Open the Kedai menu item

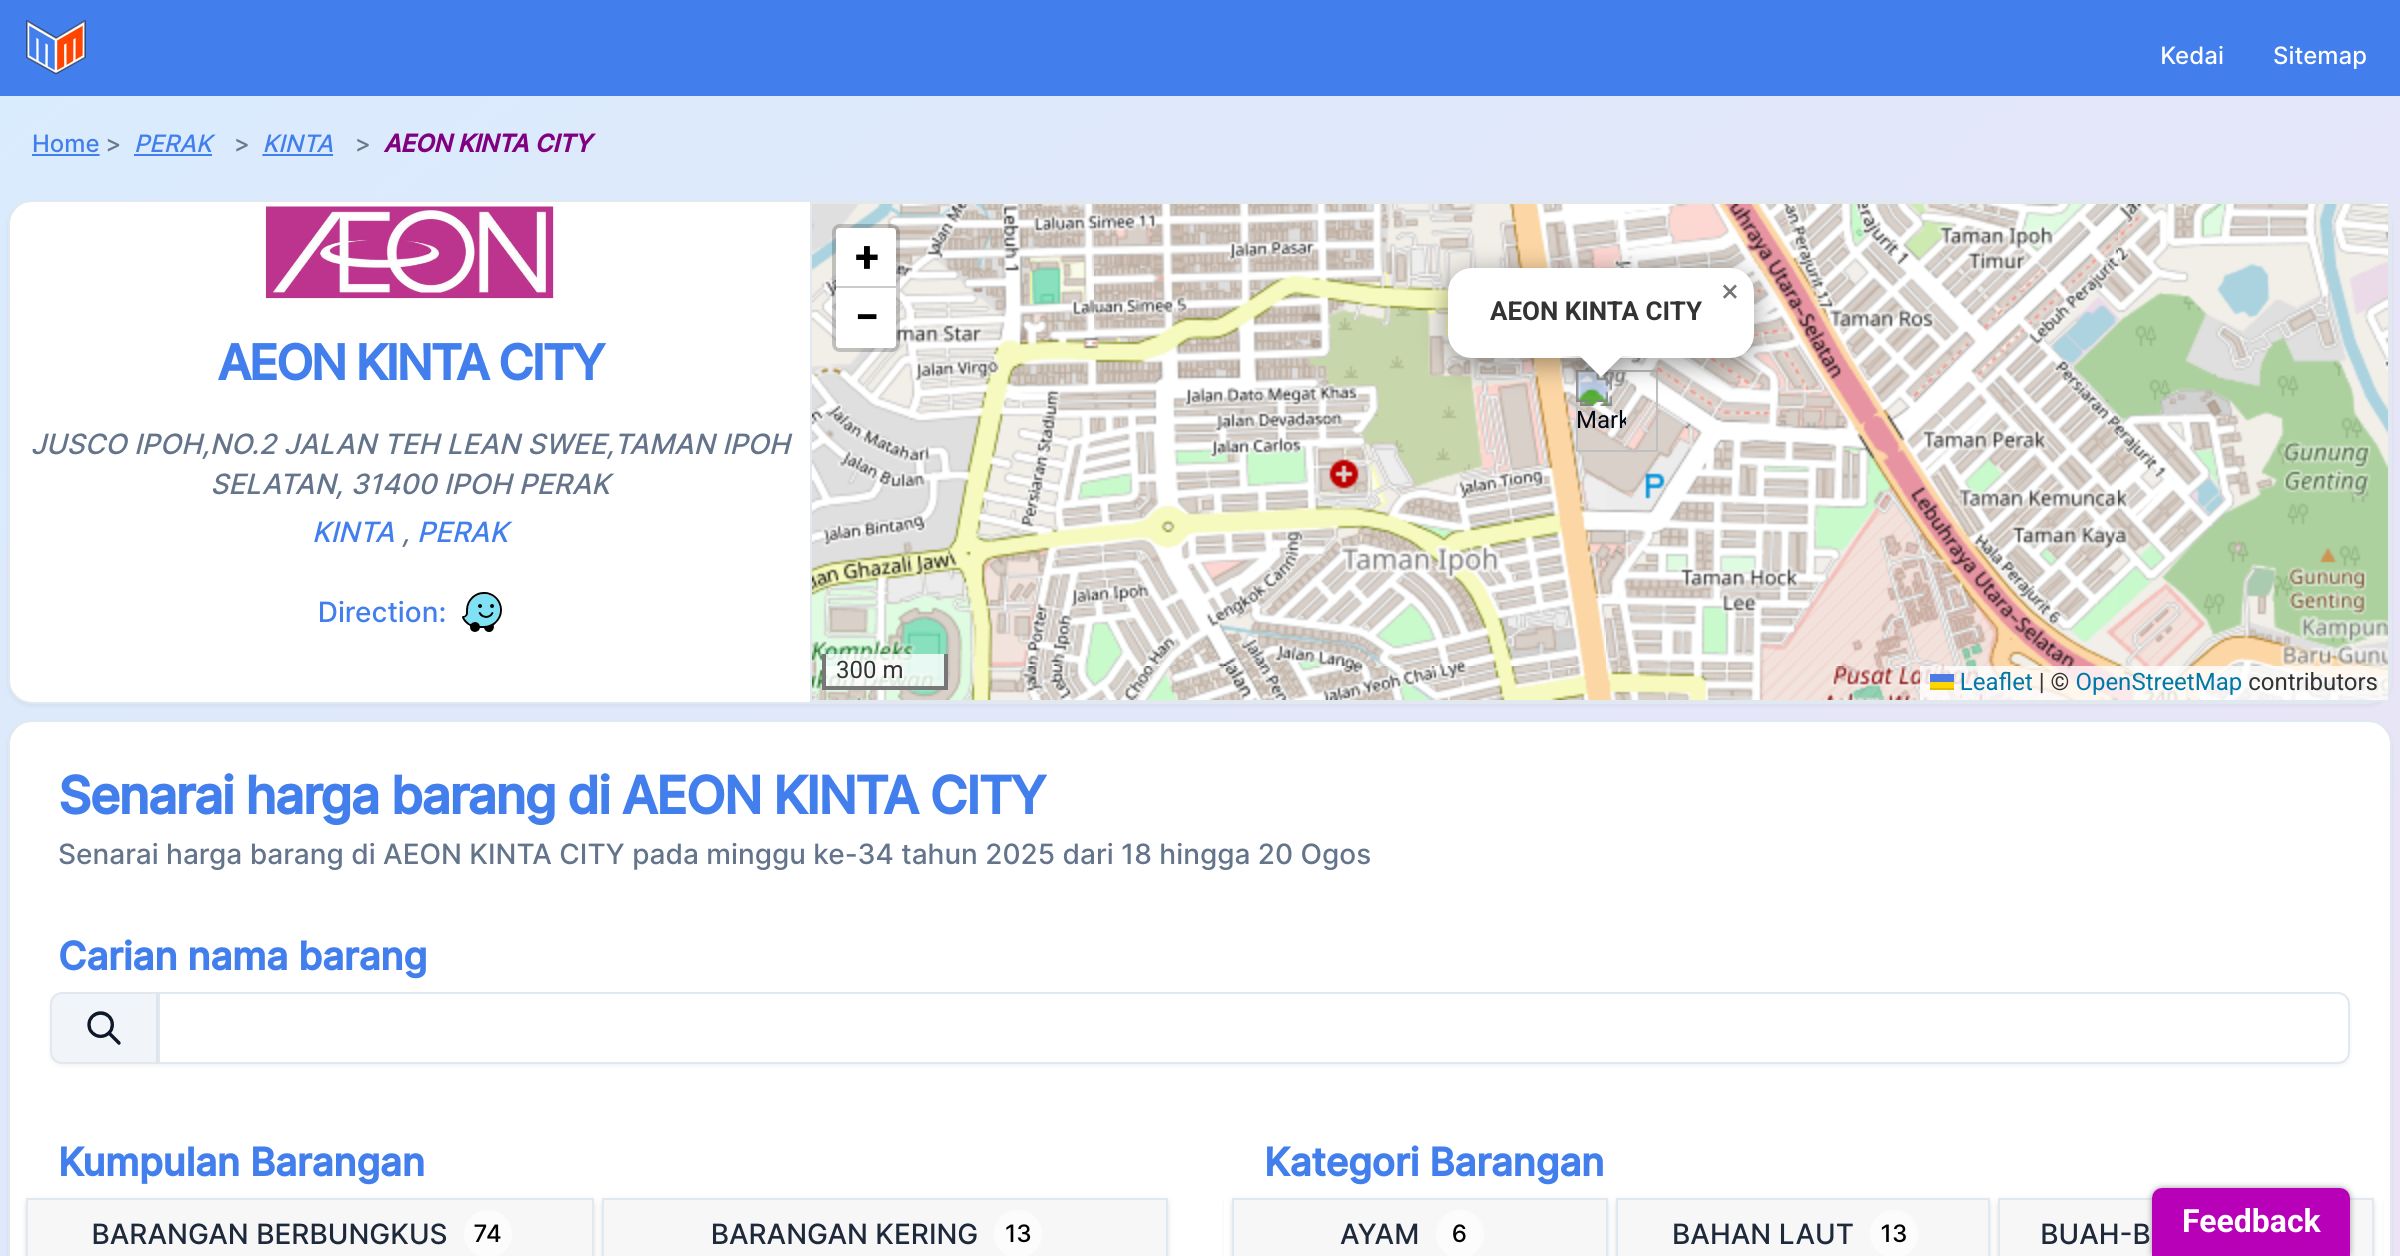[2191, 56]
